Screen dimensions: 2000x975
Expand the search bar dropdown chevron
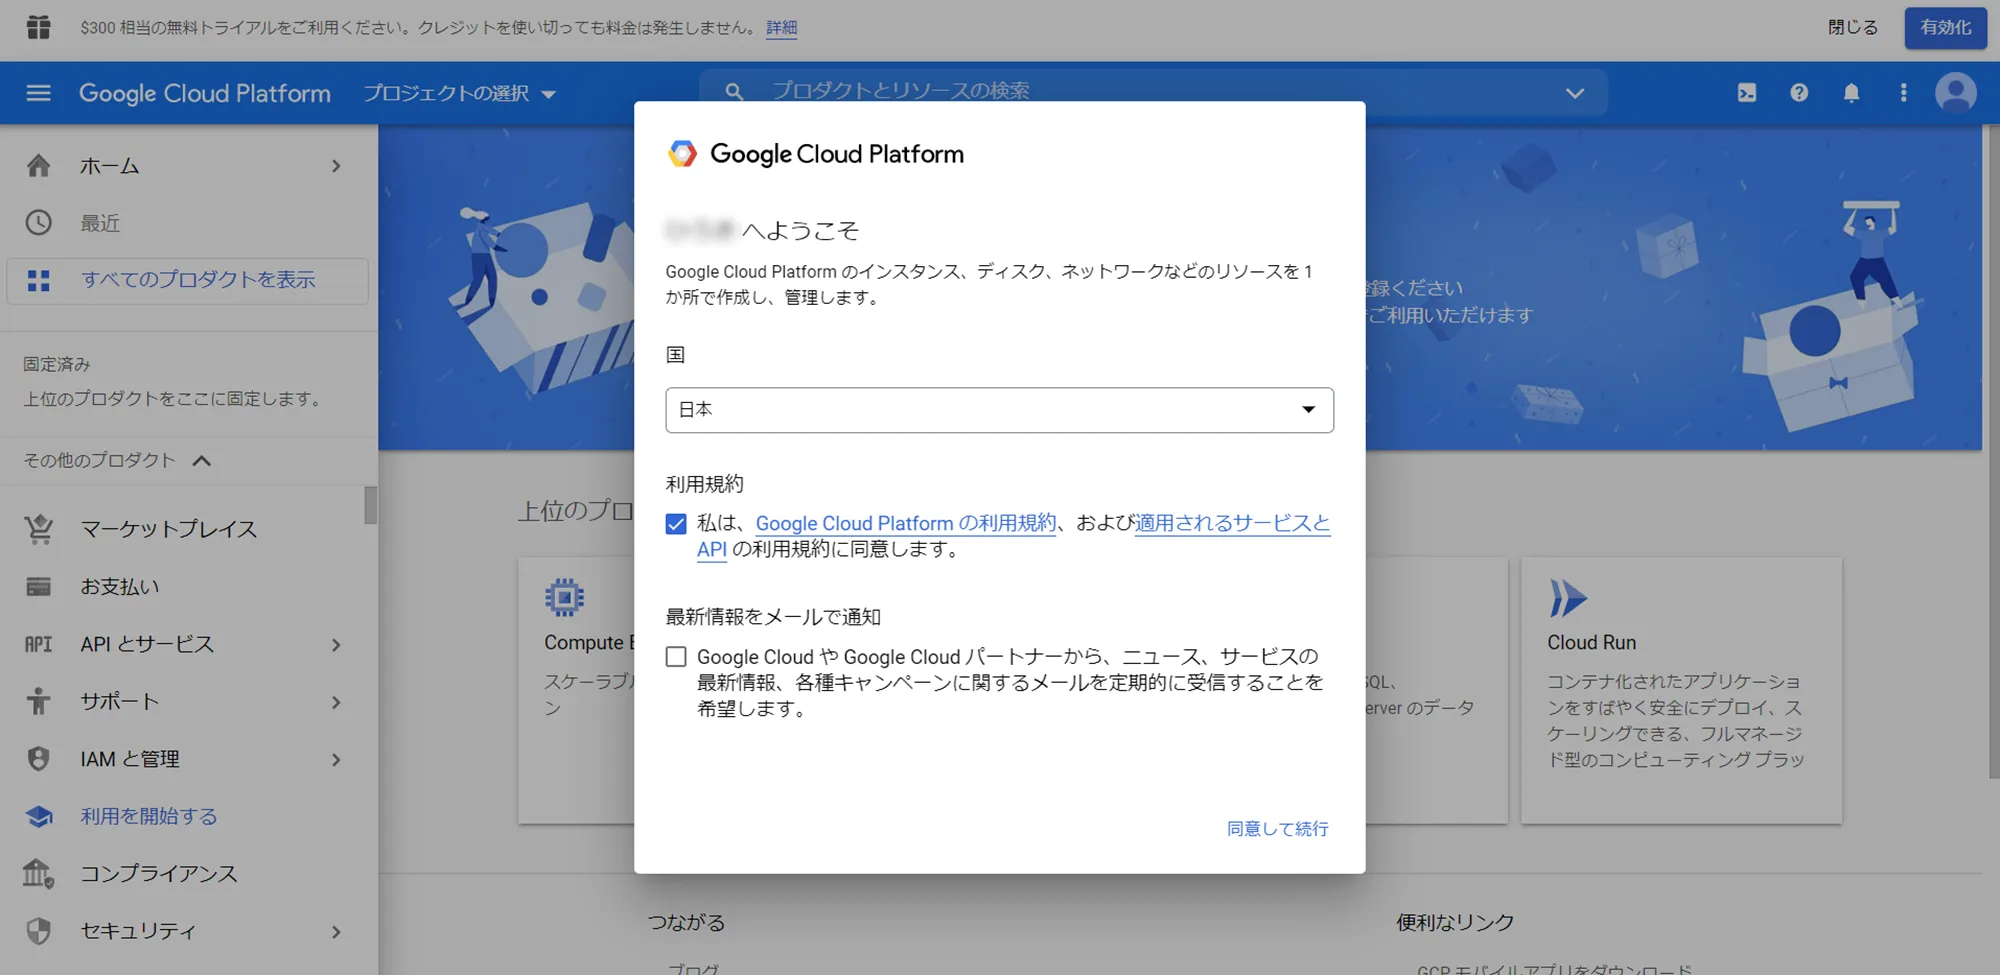pos(1574,93)
